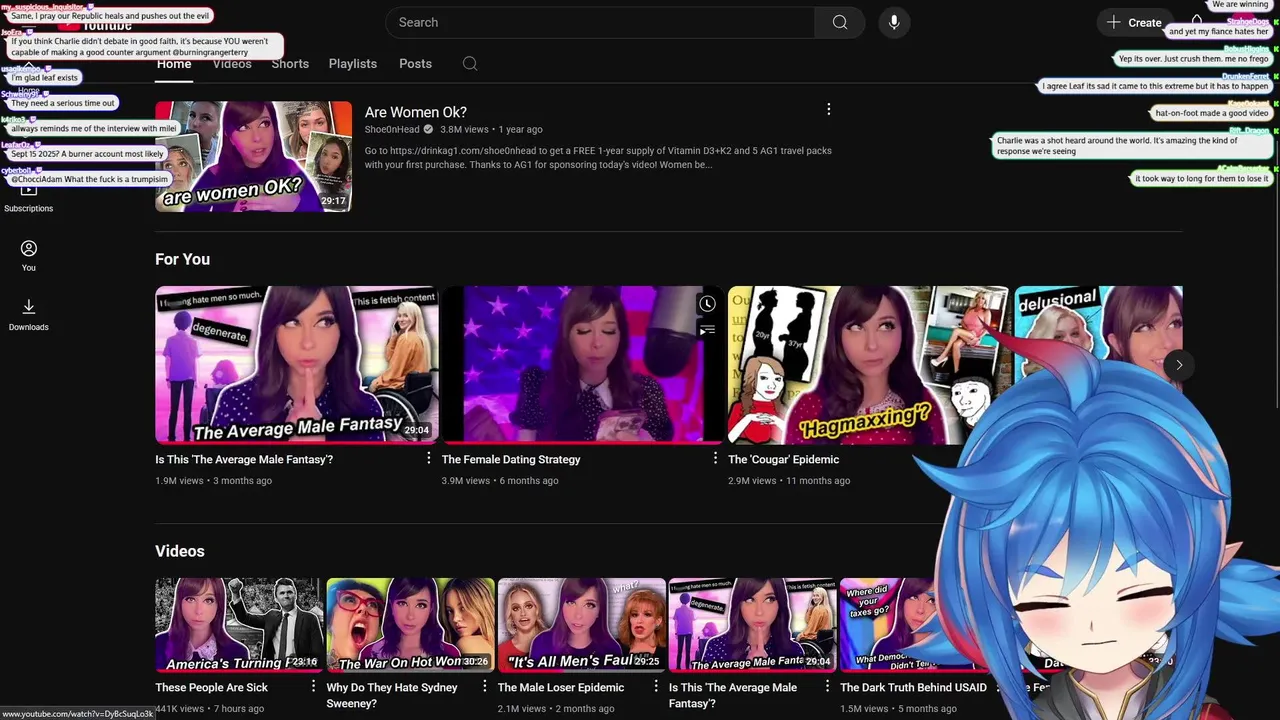Play the are women OK? featured thumbnail
The height and width of the screenshot is (720, 1280).
(253, 156)
